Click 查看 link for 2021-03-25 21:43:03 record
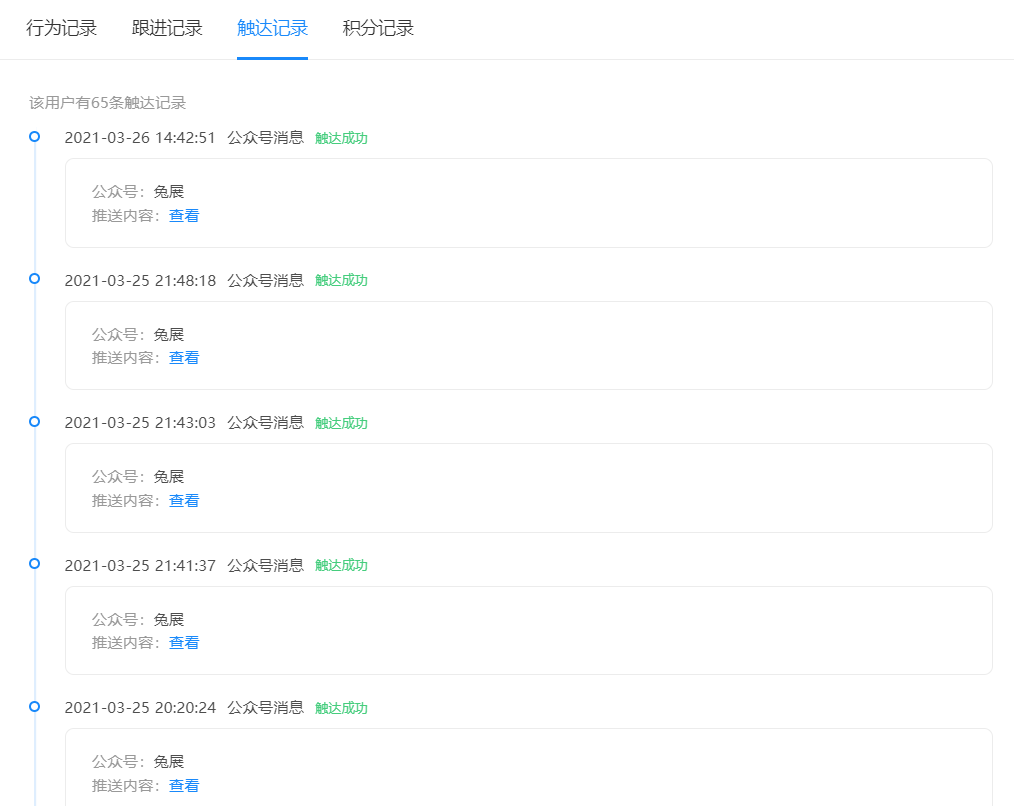 (x=184, y=501)
